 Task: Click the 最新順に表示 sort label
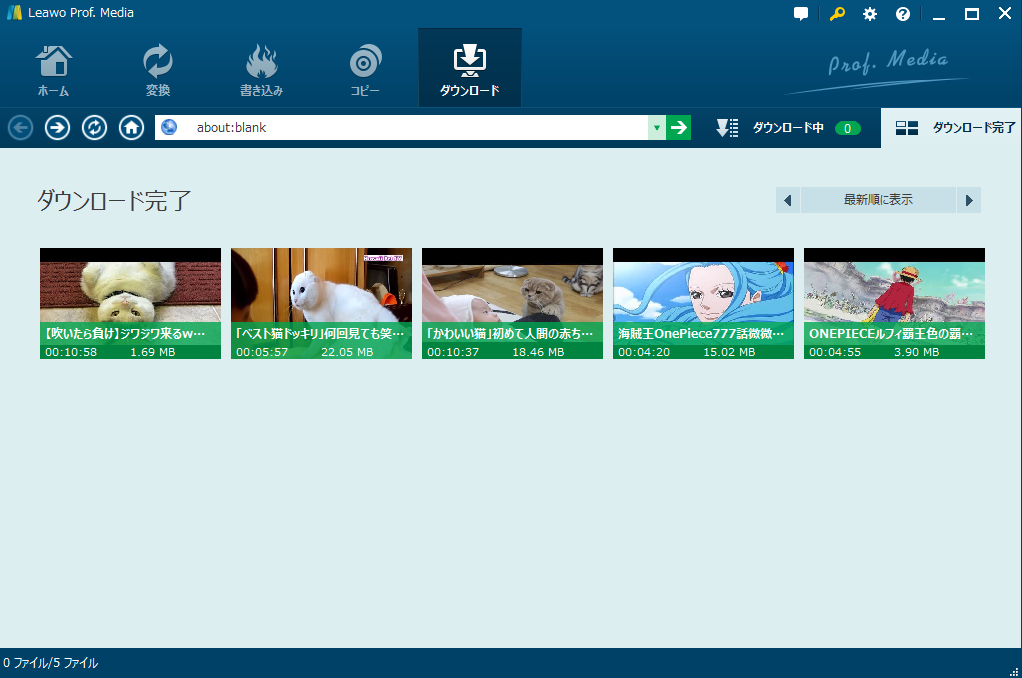(x=878, y=200)
